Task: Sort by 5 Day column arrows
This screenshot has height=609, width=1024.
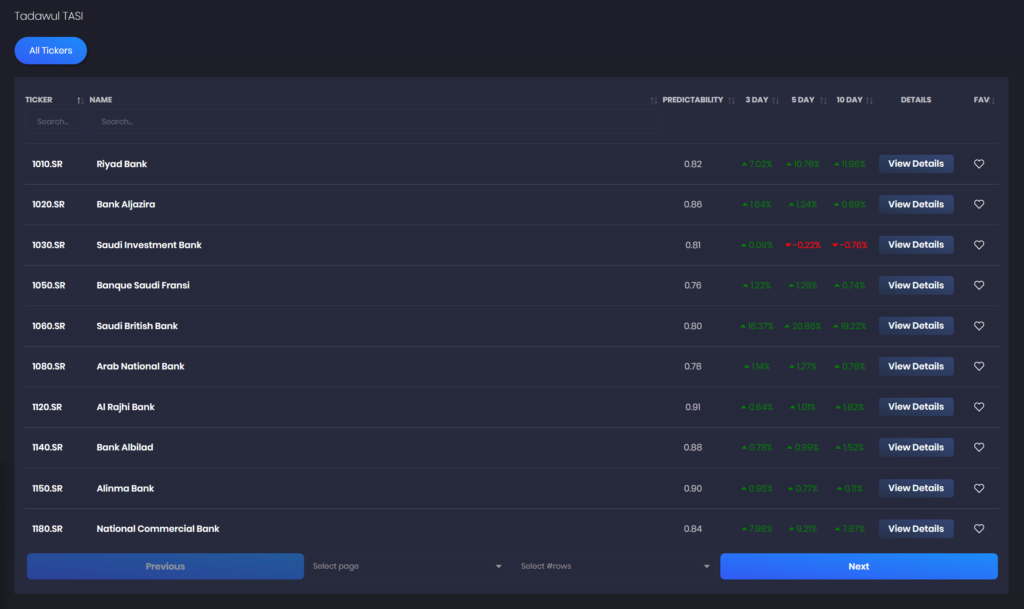Action: click(823, 101)
